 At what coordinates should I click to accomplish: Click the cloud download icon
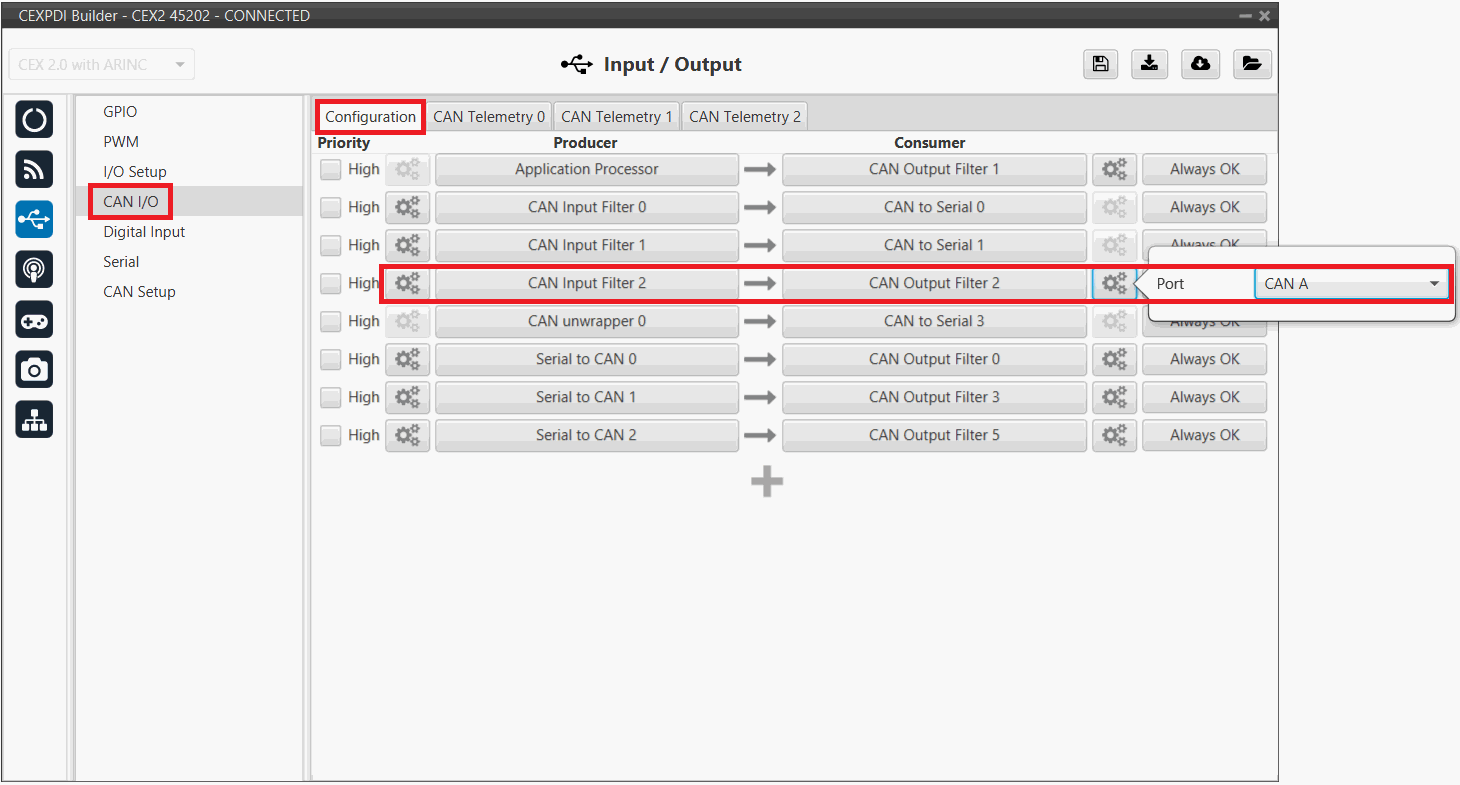tap(1200, 64)
